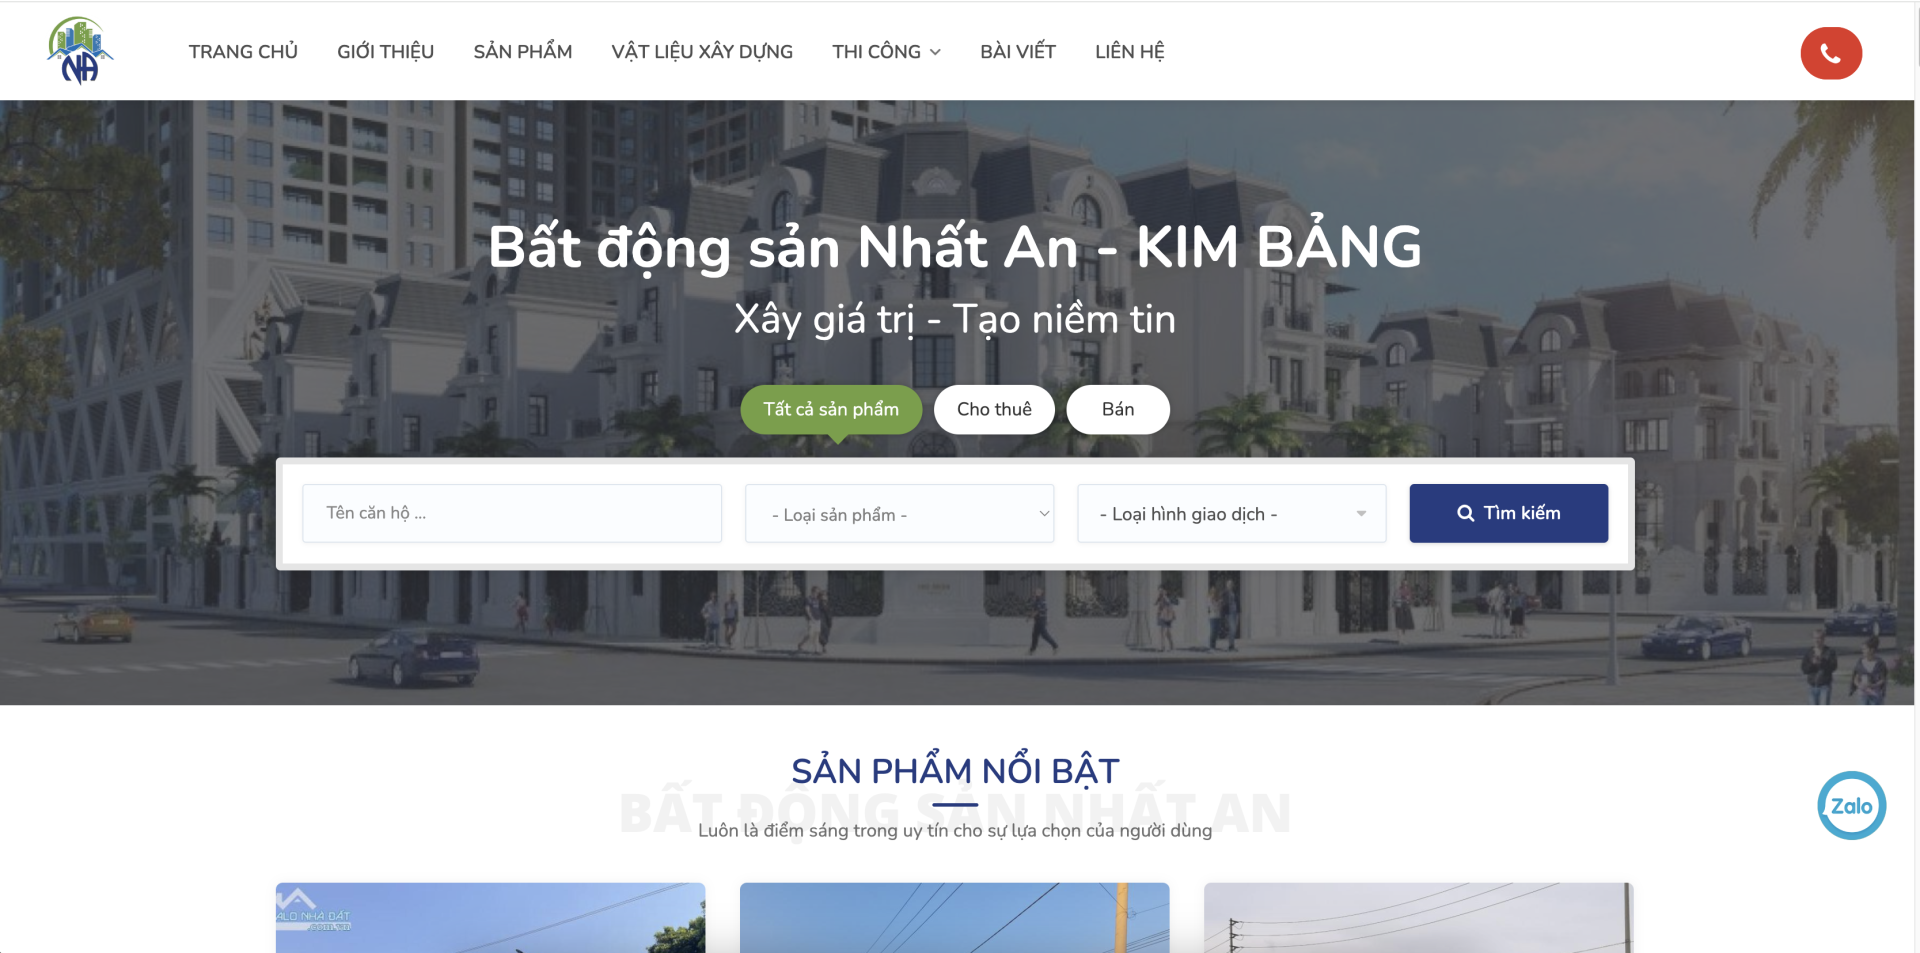Open the GIỚI THIỆU page

(385, 52)
